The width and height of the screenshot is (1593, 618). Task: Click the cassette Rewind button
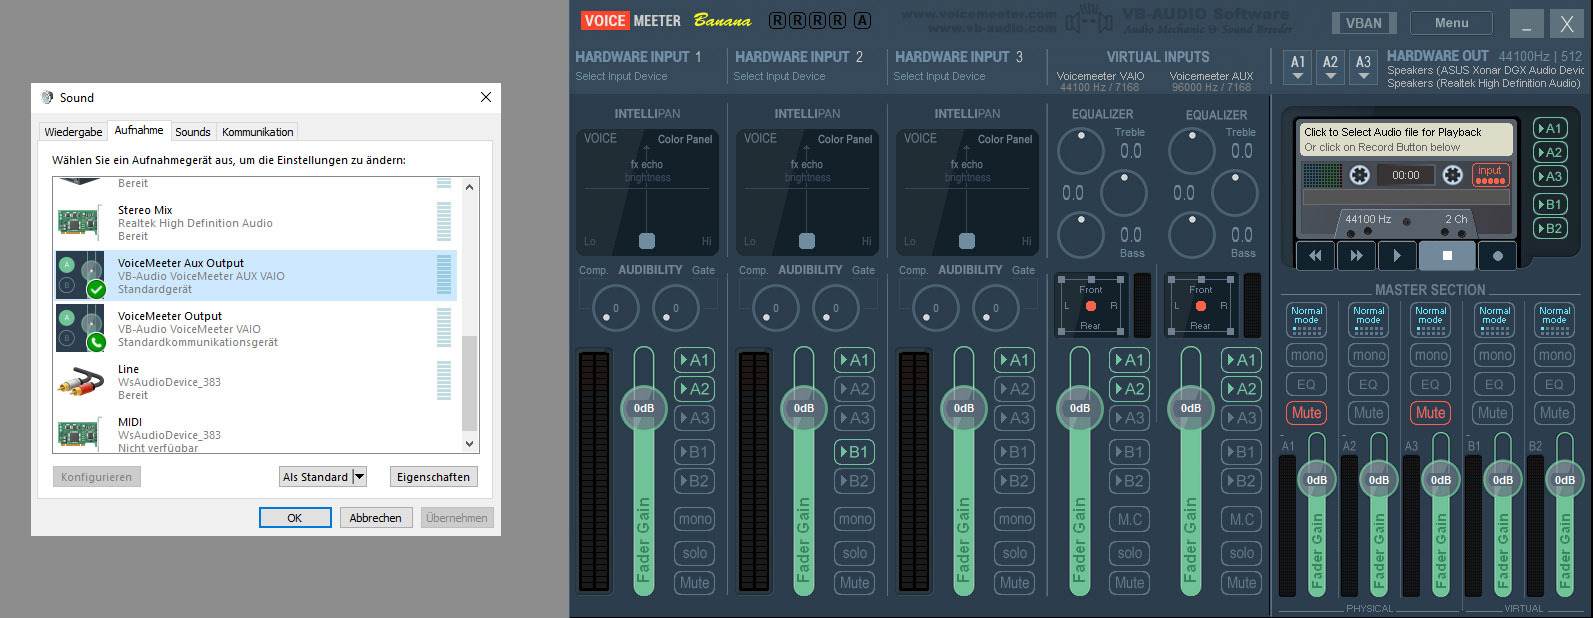1315,256
